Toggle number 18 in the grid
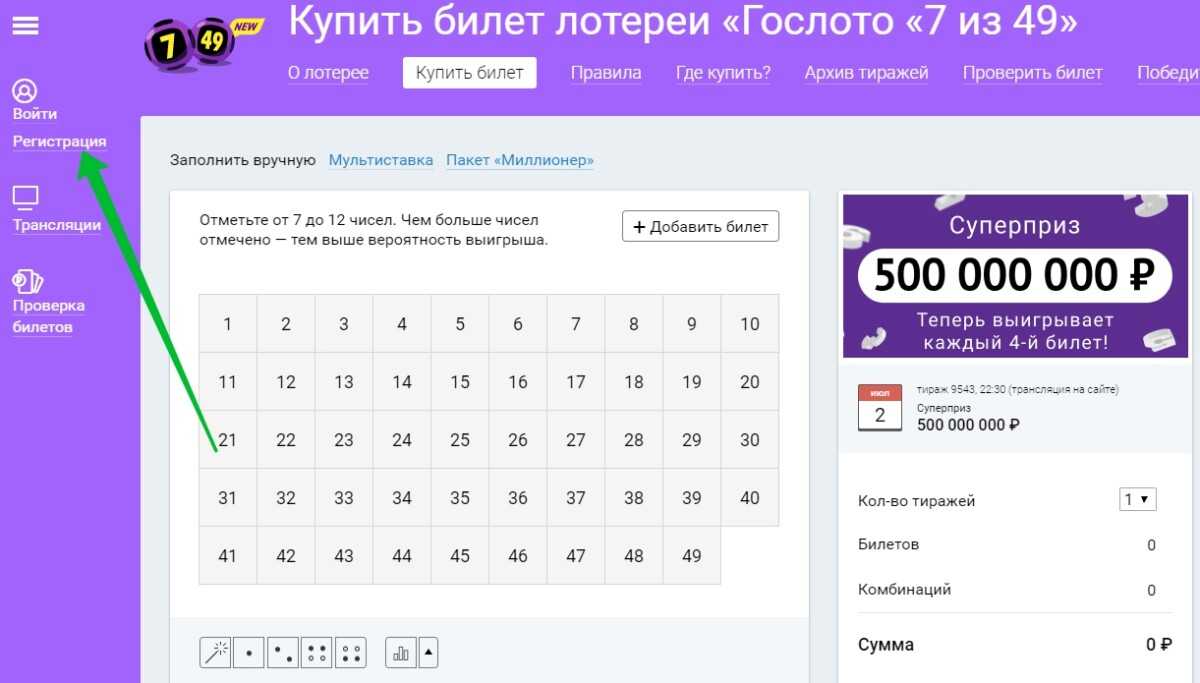 pyautogui.click(x=634, y=382)
